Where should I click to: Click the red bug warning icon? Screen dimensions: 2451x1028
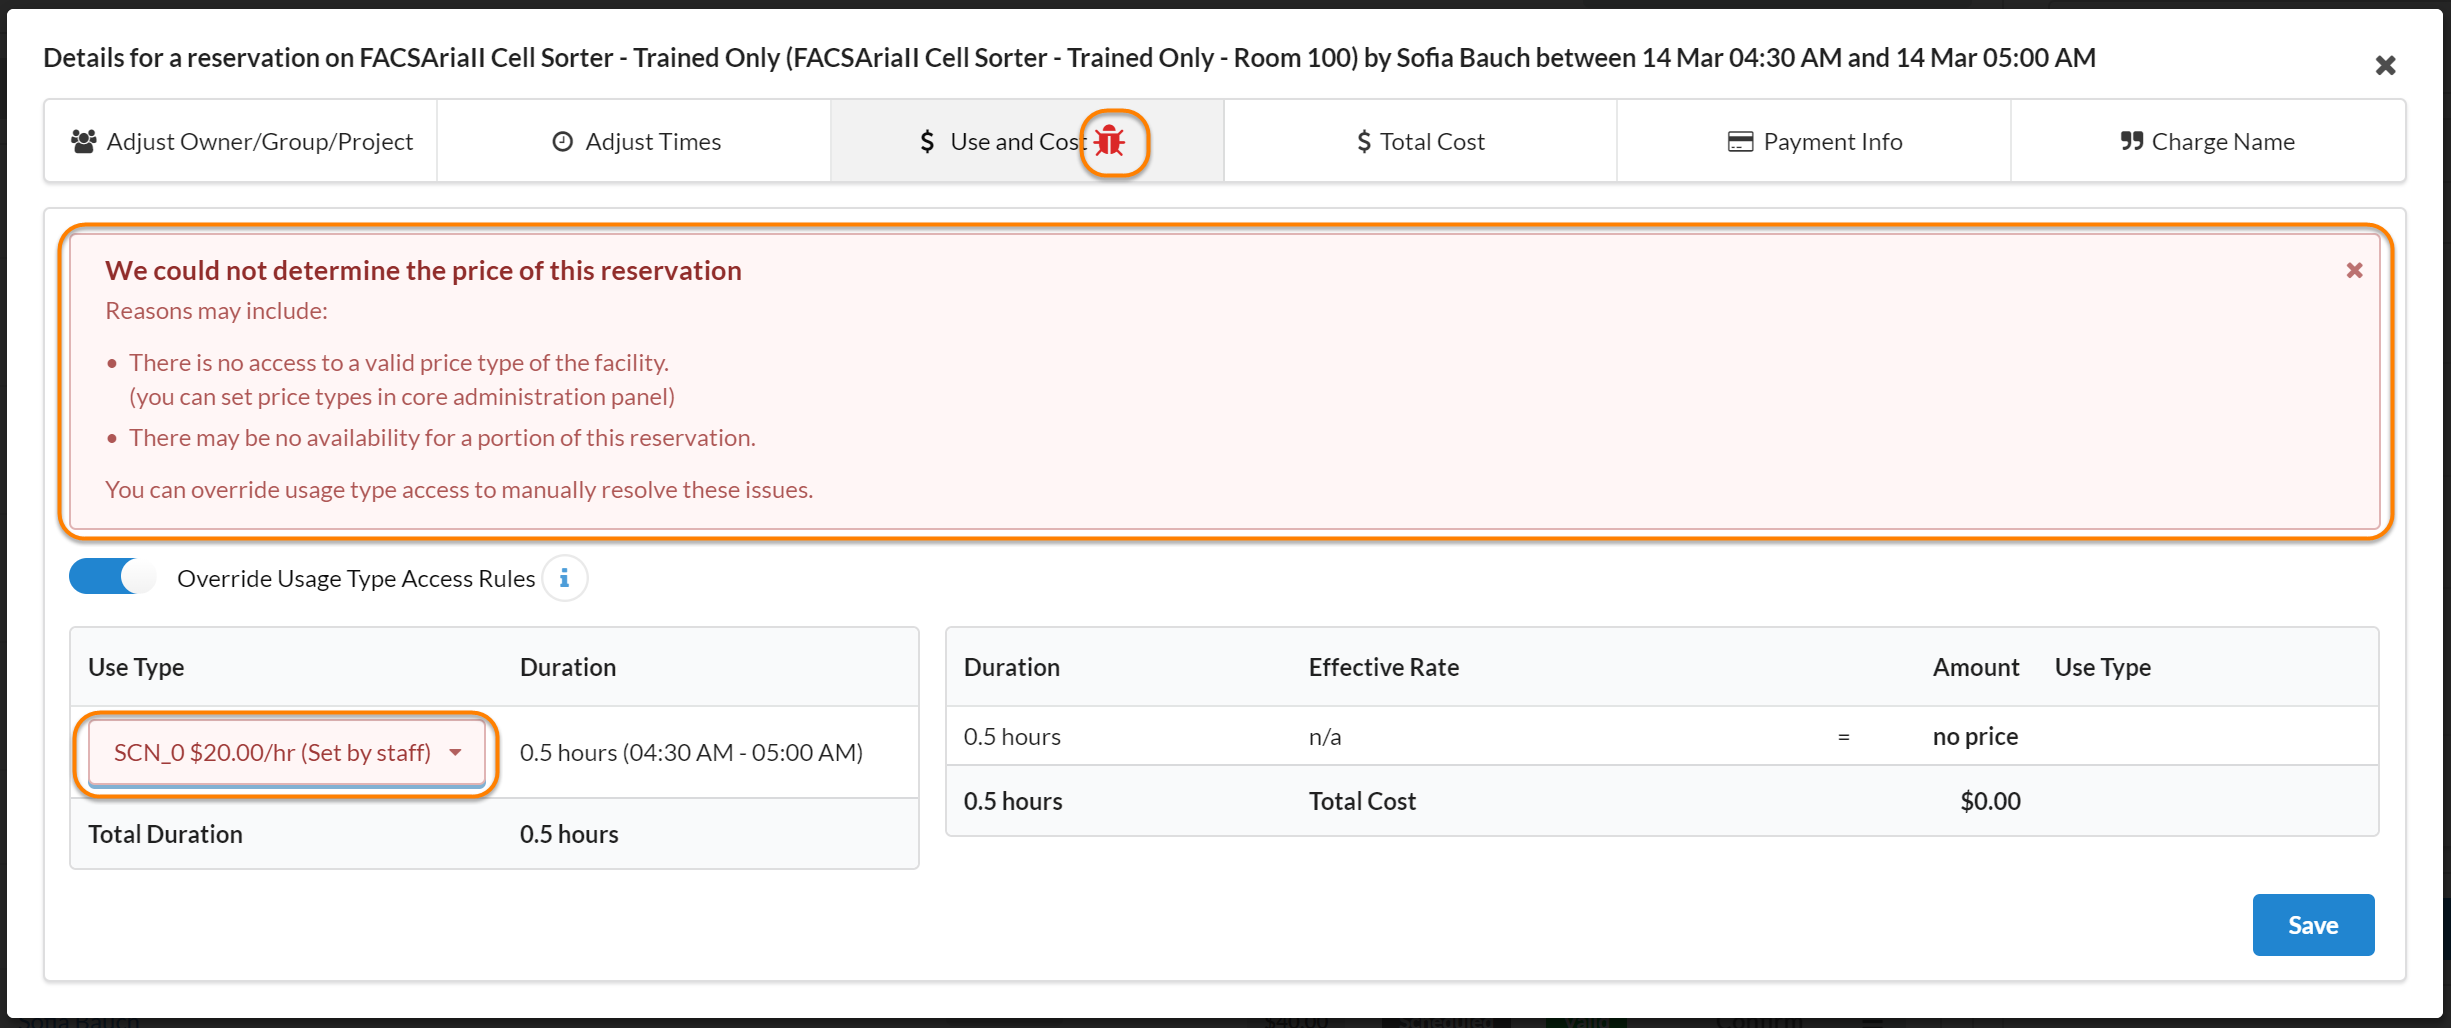point(1110,142)
